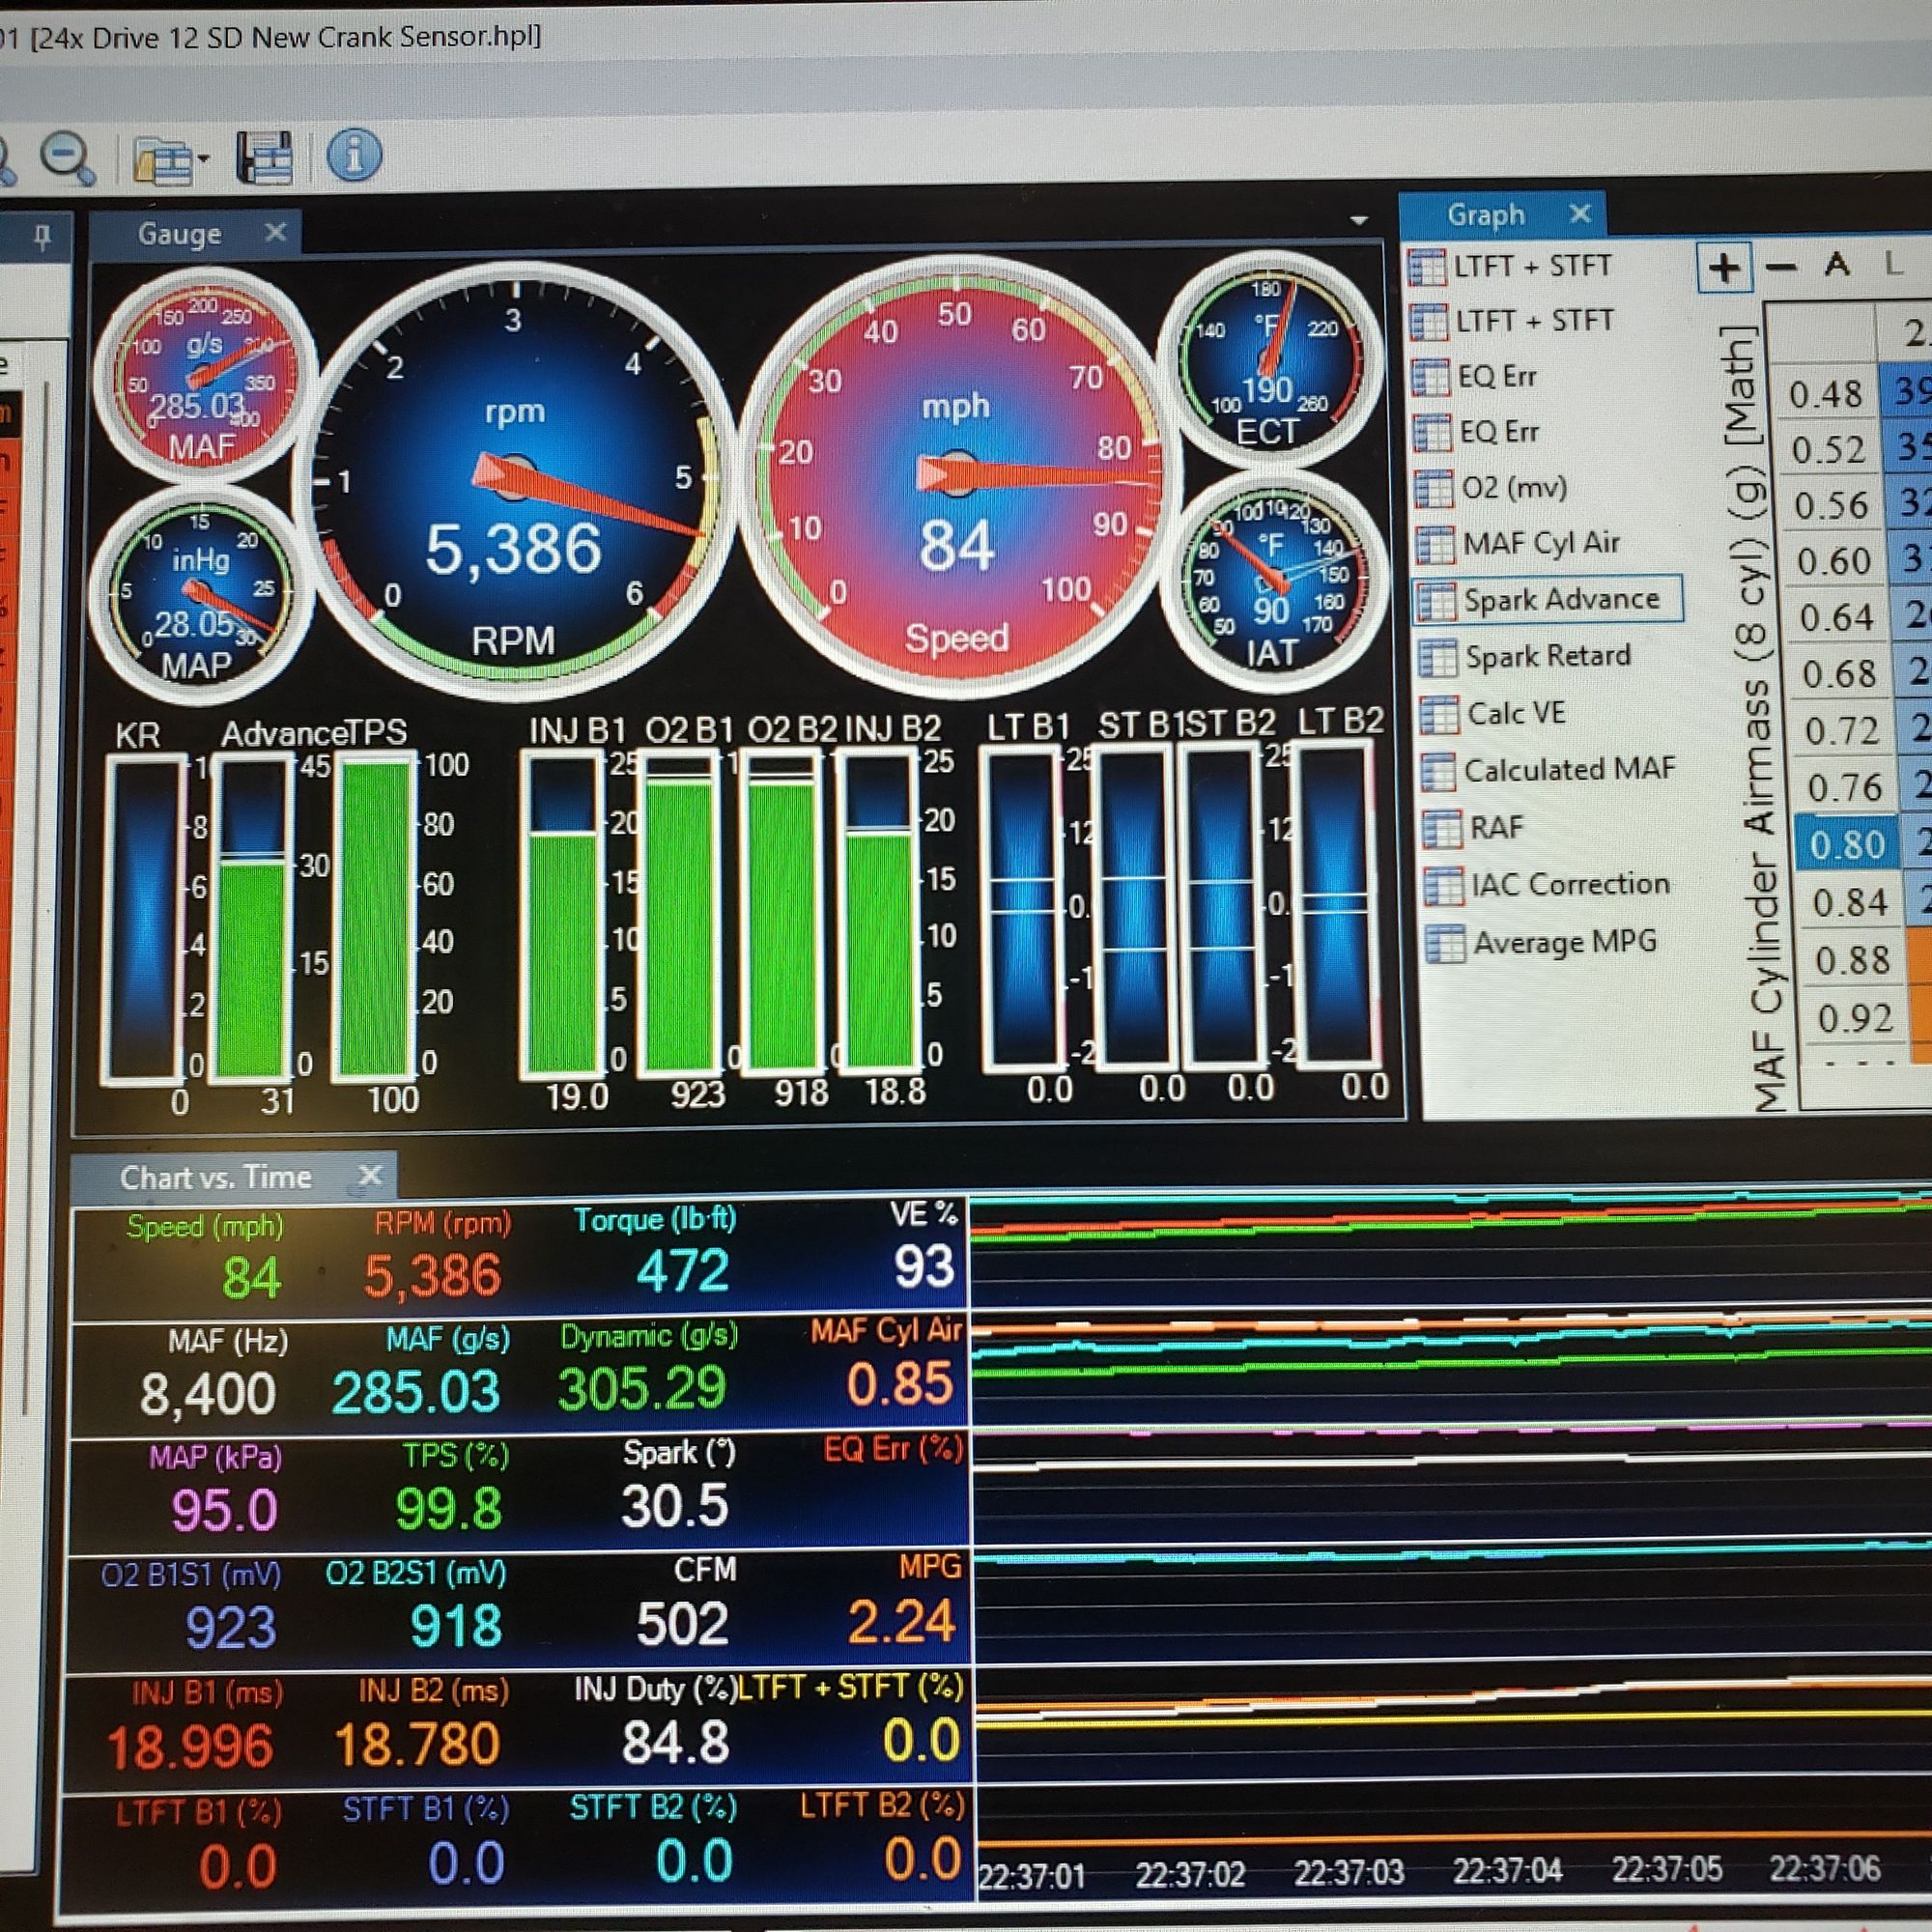Click the save layout floppy icon

pyautogui.click(x=265, y=157)
